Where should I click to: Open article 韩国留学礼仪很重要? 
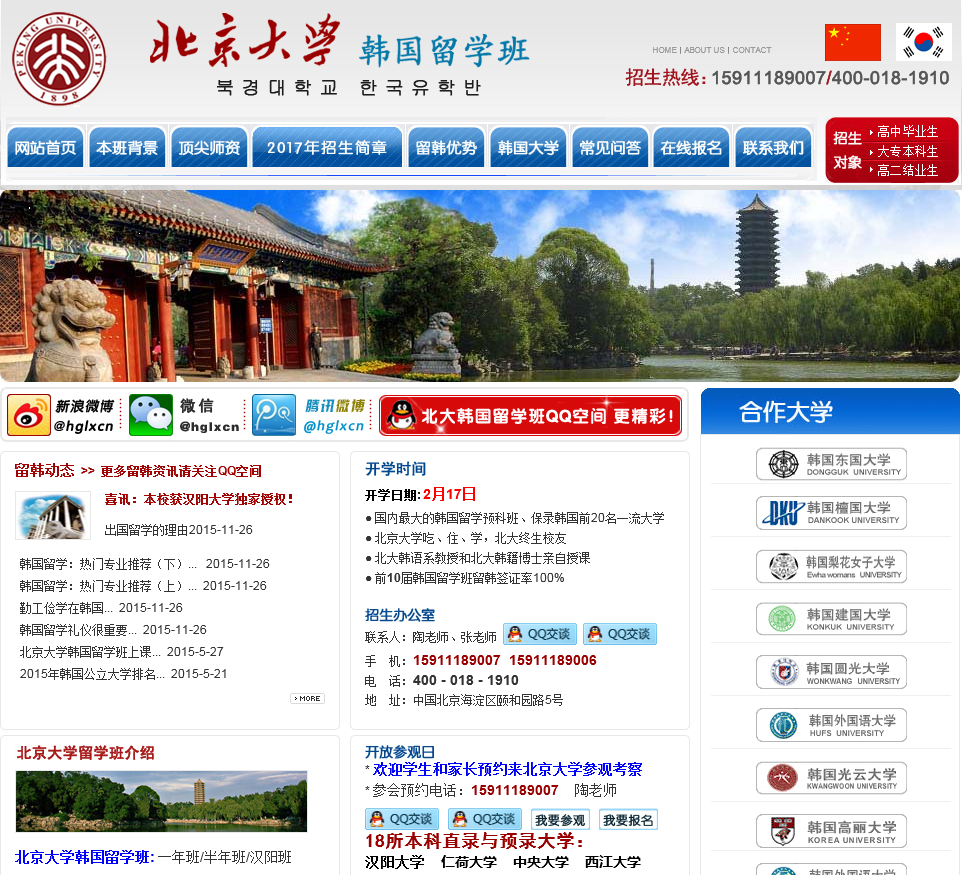(x=78, y=630)
